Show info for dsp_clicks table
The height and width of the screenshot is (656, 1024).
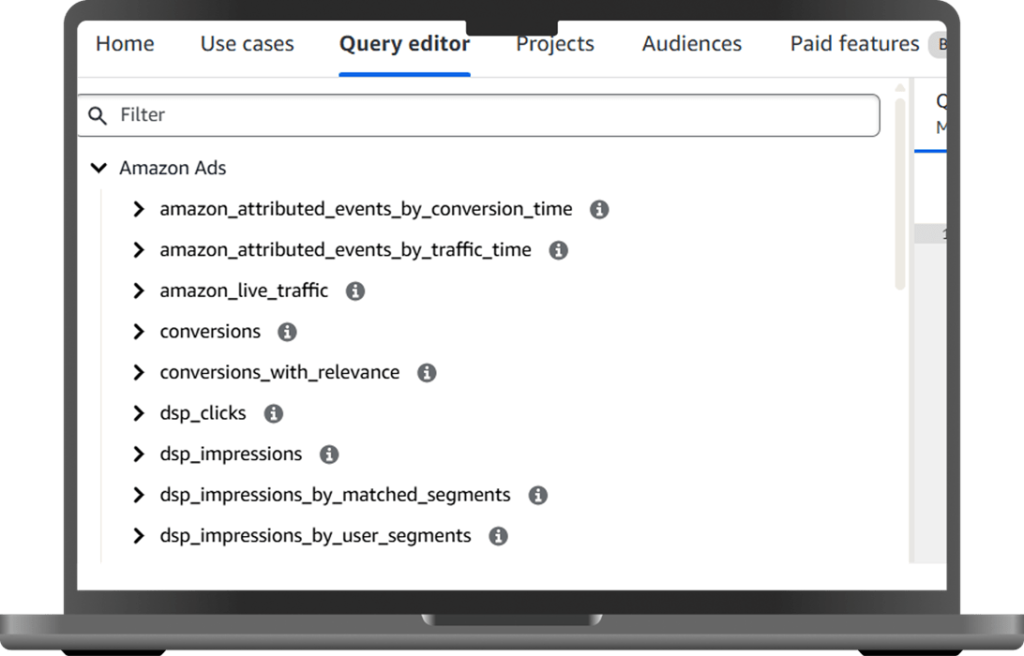pos(273,414)
